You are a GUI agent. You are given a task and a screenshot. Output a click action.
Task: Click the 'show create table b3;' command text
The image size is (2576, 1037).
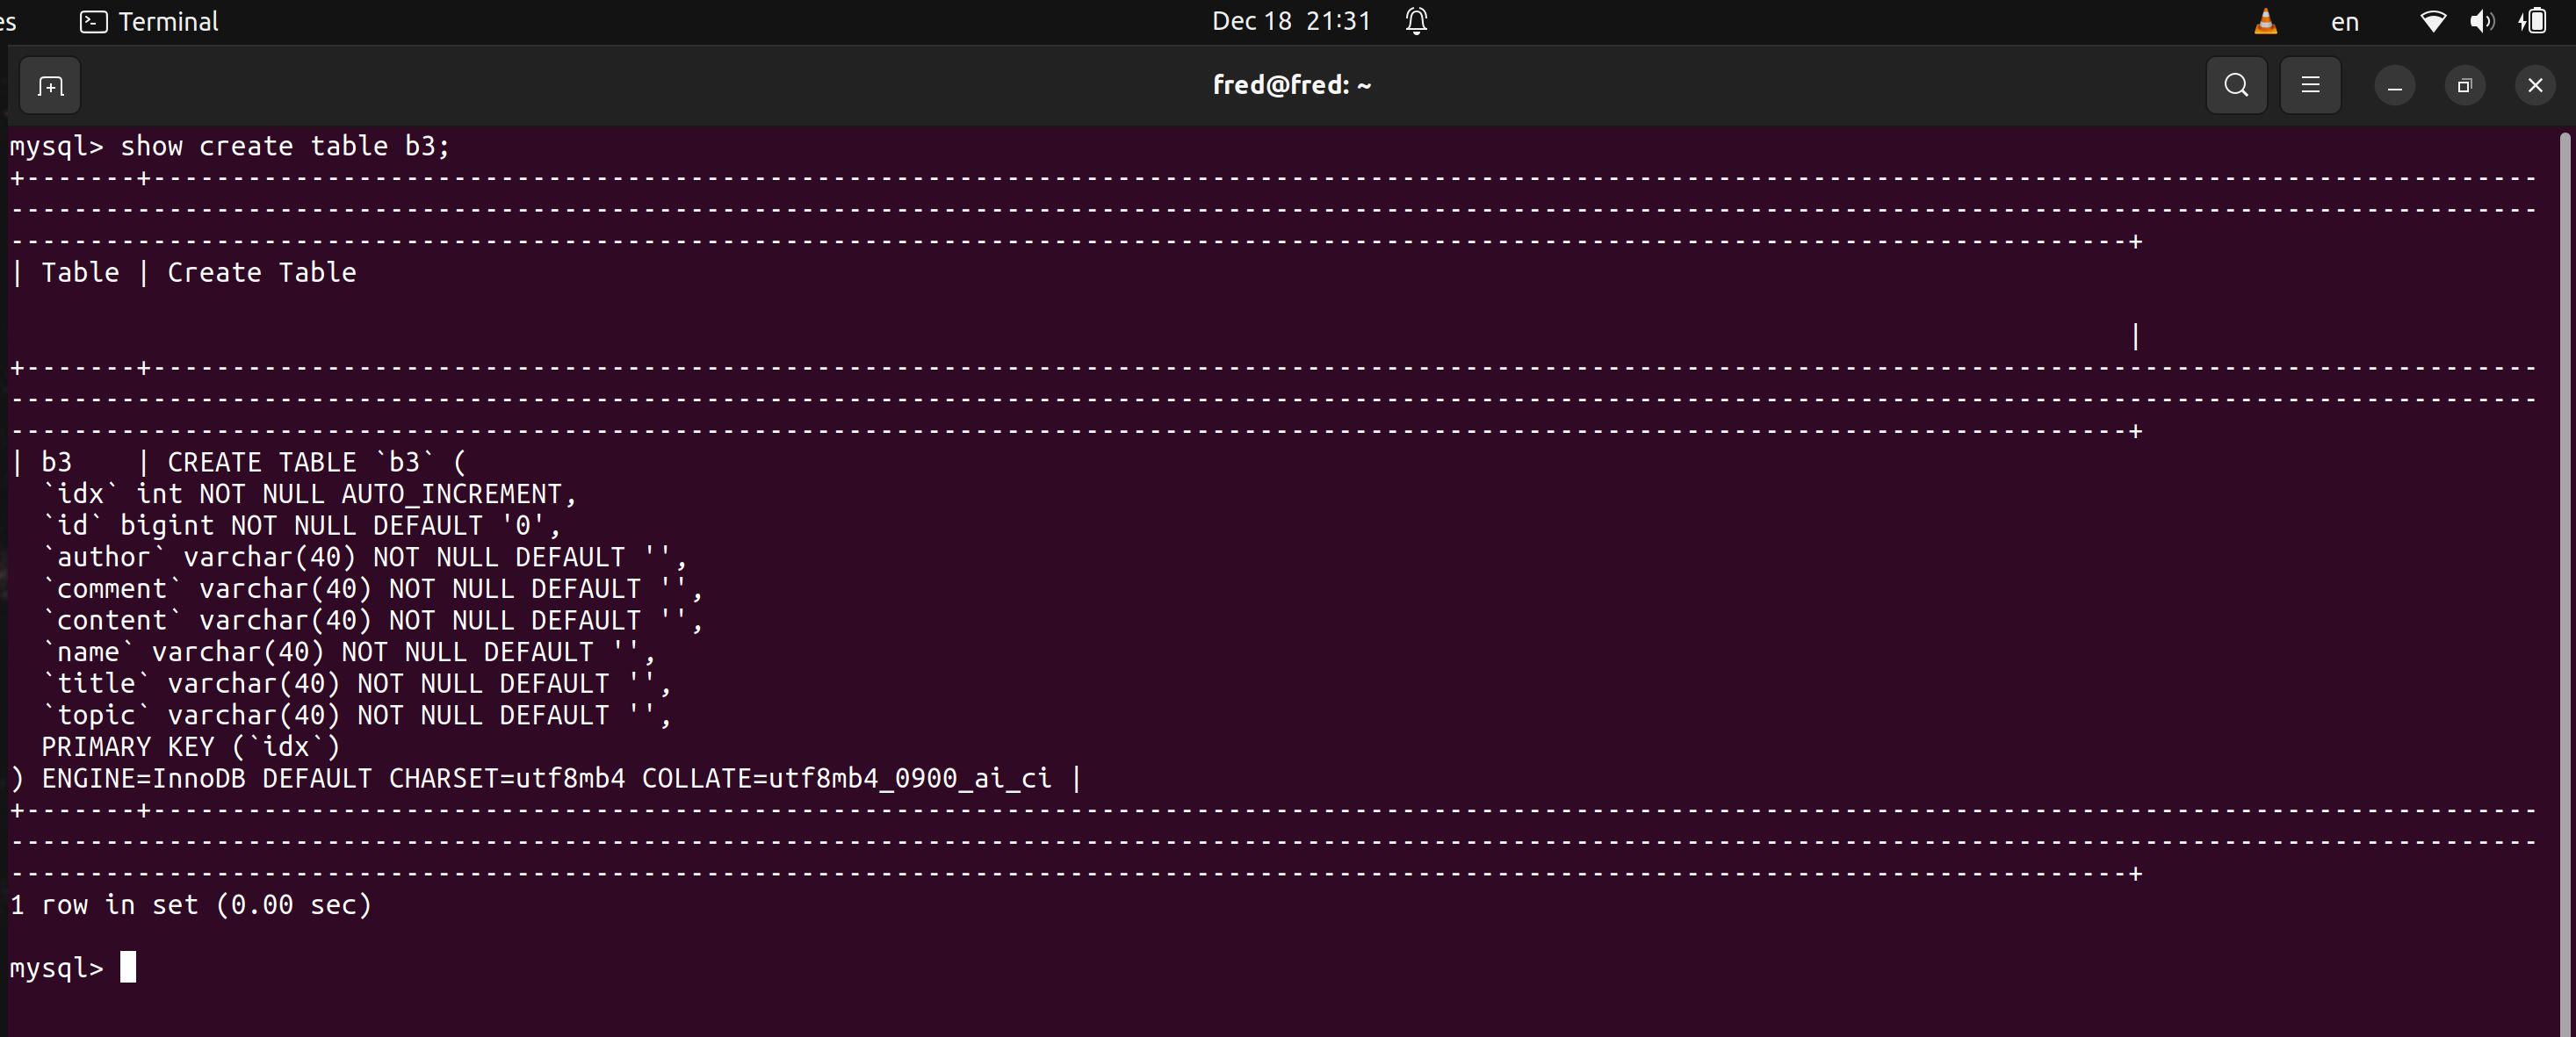pyautogui.click(x=285, y=146)
